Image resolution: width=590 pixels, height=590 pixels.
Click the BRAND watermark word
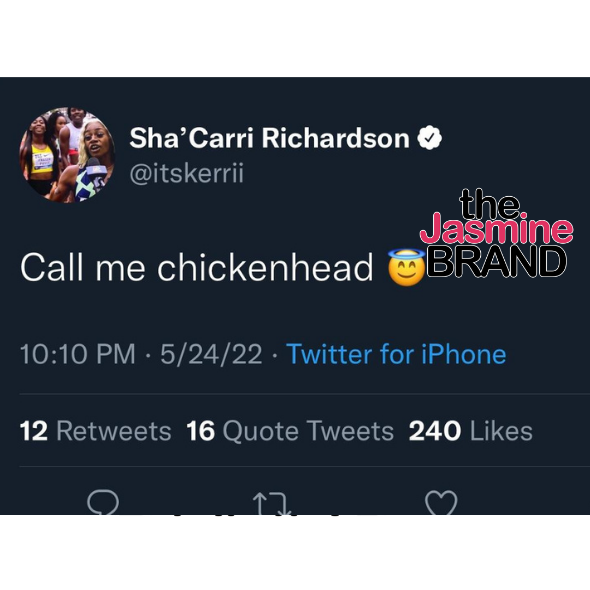pos(496,261)
